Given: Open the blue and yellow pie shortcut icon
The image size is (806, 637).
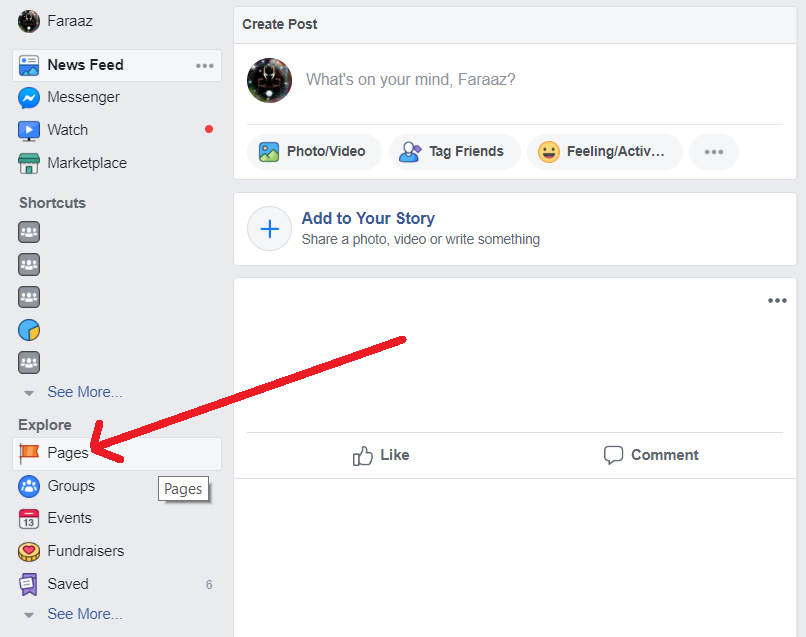Looking at the screenshot, I should coord(29,330).
